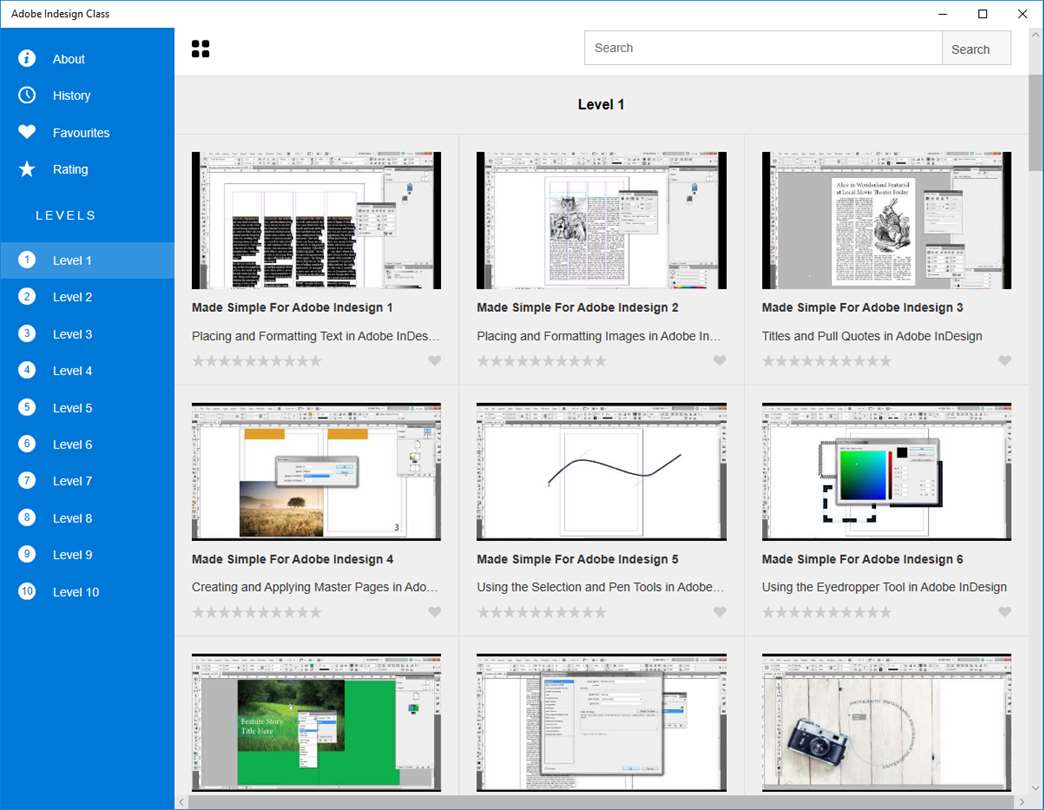Click the number 6 circle icon
1044x810 pixels.
(27, 444)
